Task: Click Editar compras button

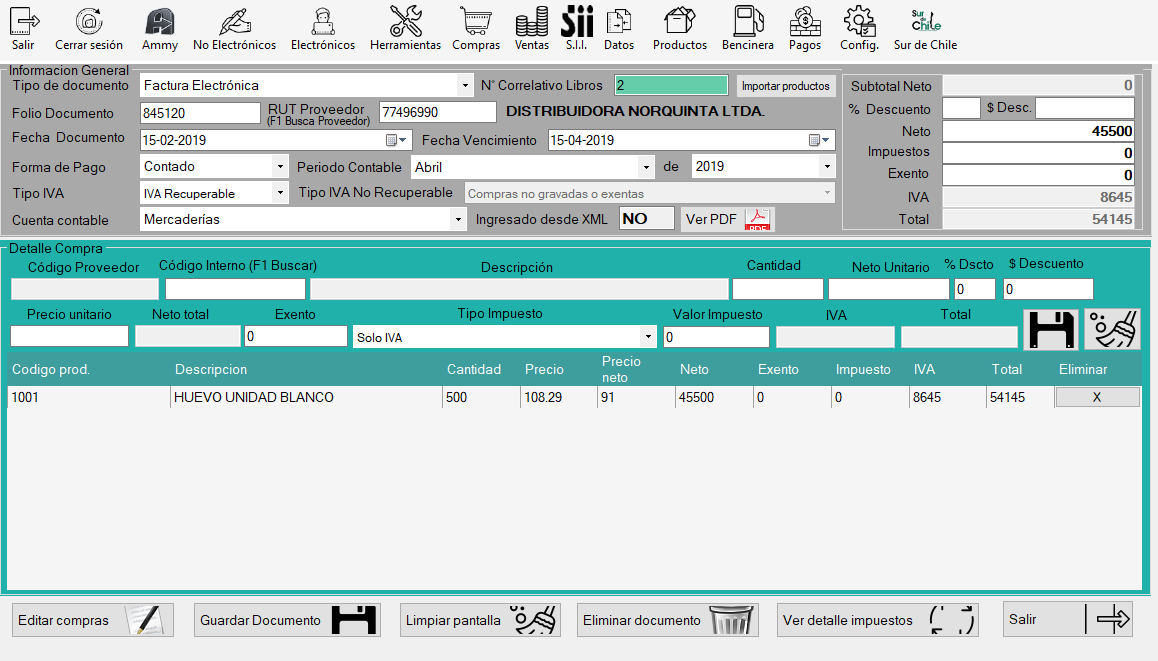Action: point(93,620)
